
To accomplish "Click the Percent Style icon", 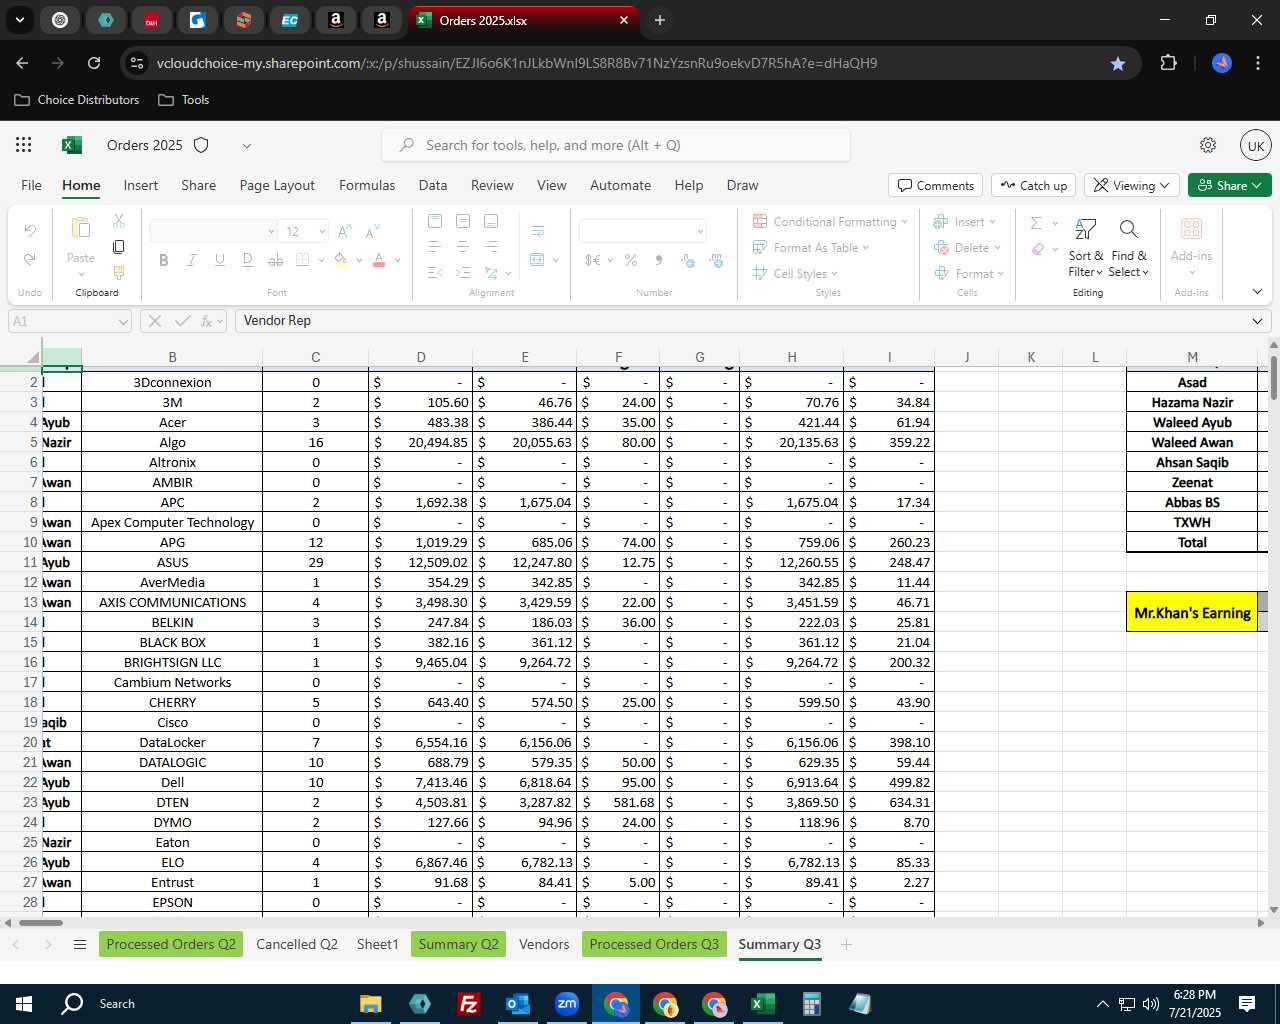I will click(631, 260).
